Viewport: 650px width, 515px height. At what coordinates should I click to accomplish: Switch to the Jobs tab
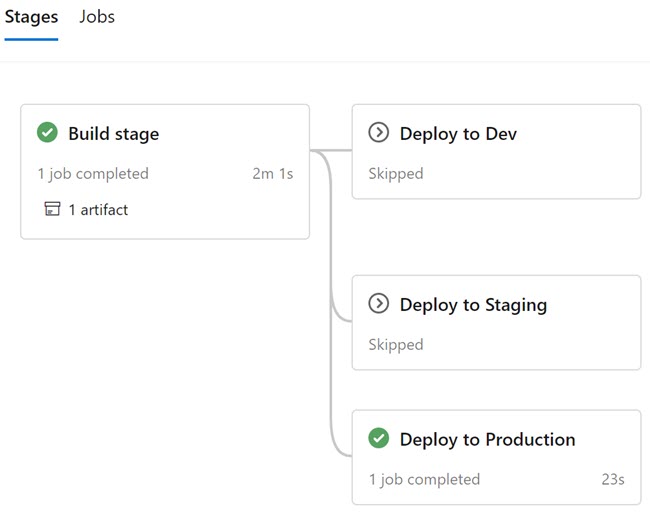point(97,17)
